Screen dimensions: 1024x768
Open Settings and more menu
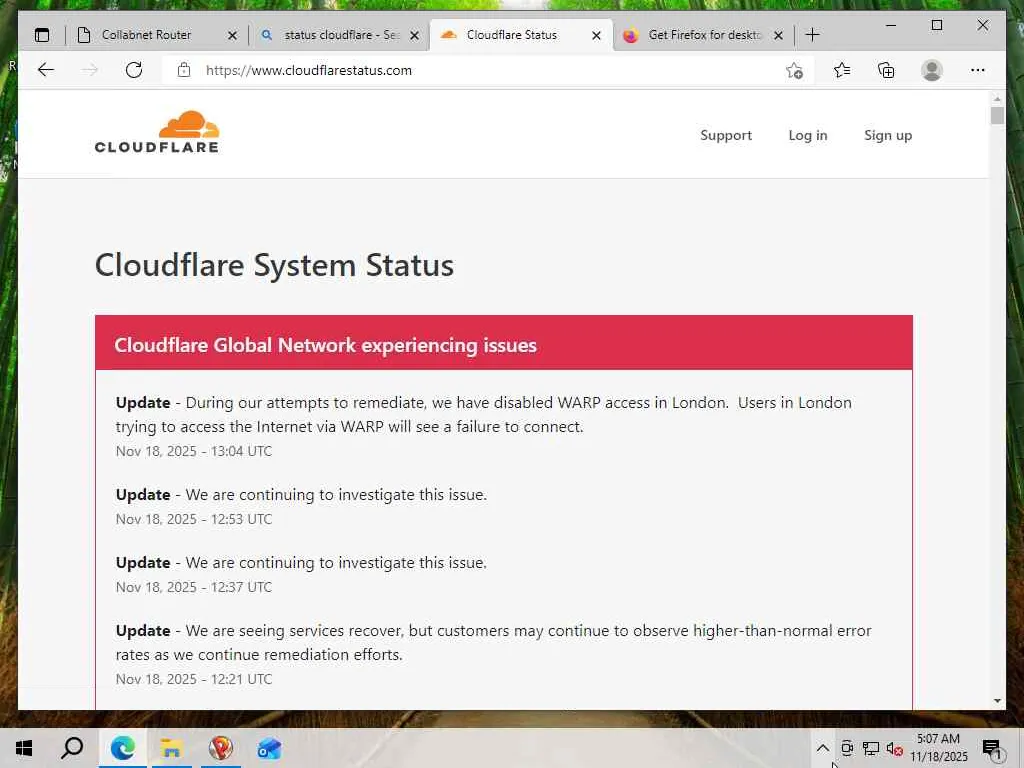(x=978, y=70)
